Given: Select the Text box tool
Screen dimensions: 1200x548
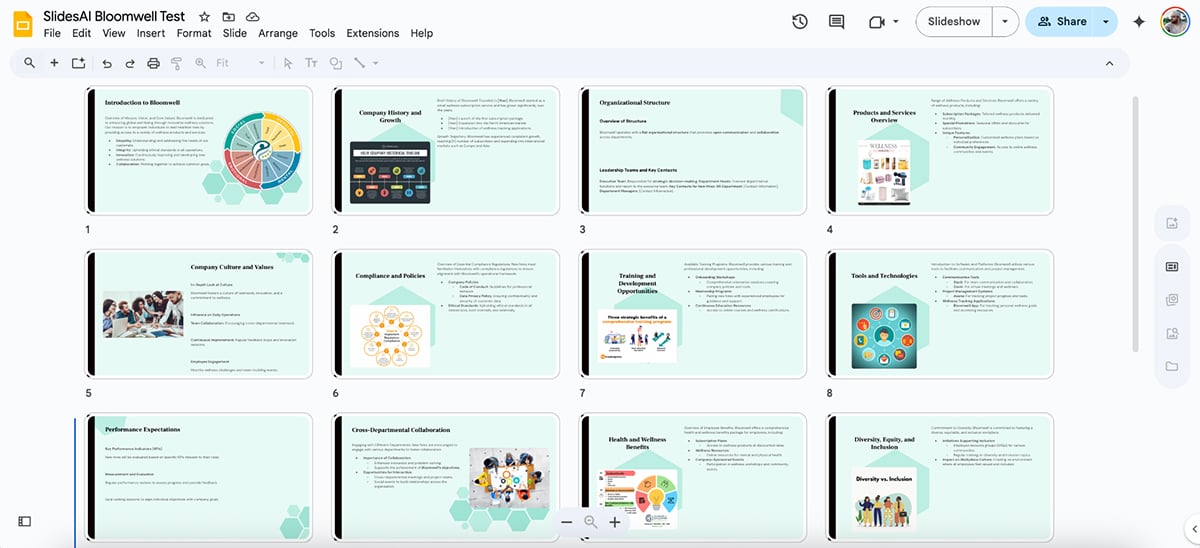Looking at the screenshot, I should click(311, 63).
